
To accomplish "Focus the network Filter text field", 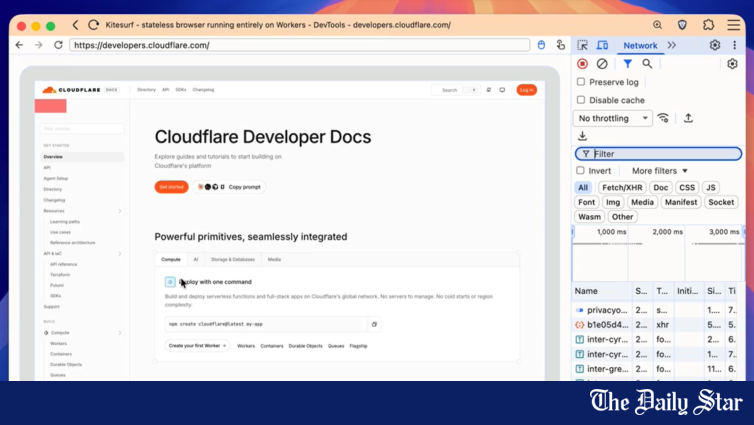I will tap(658, 154).
